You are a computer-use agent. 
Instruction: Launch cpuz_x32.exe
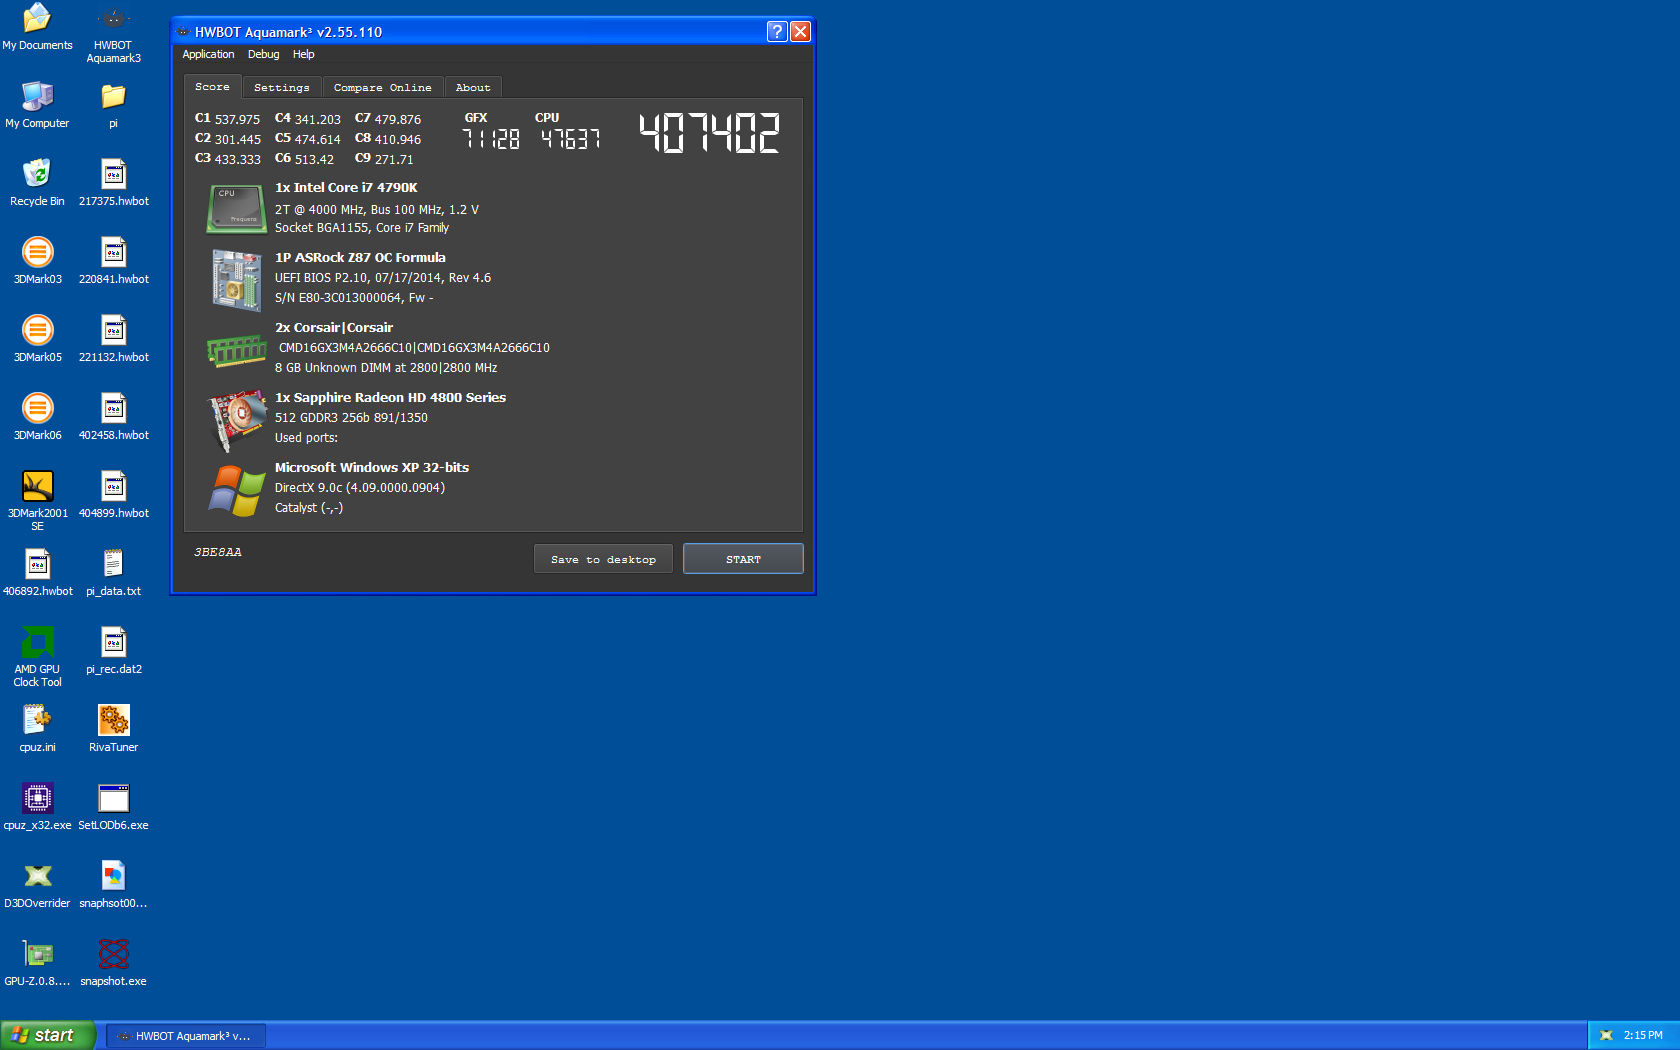37,807
